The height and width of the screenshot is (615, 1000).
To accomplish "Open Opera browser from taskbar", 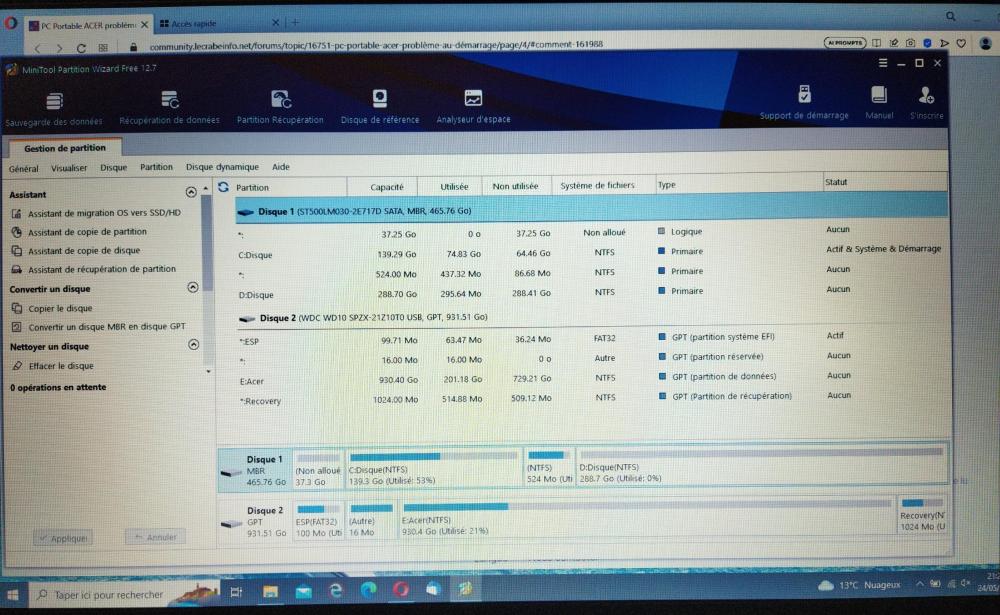I will click(x=401, y=589).
